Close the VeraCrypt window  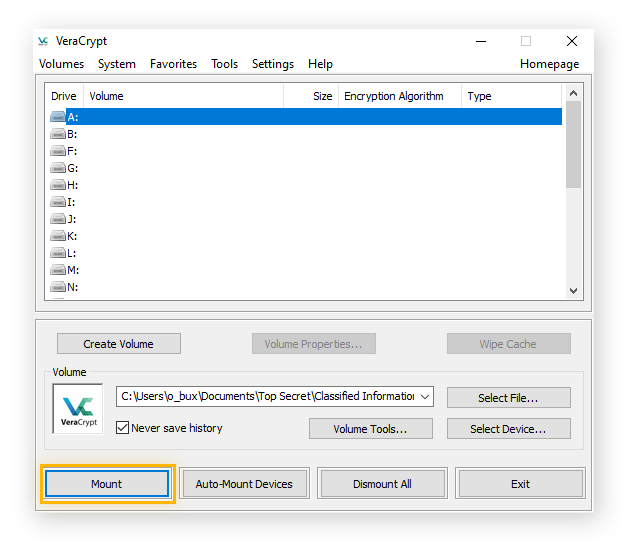pos(572,41)
